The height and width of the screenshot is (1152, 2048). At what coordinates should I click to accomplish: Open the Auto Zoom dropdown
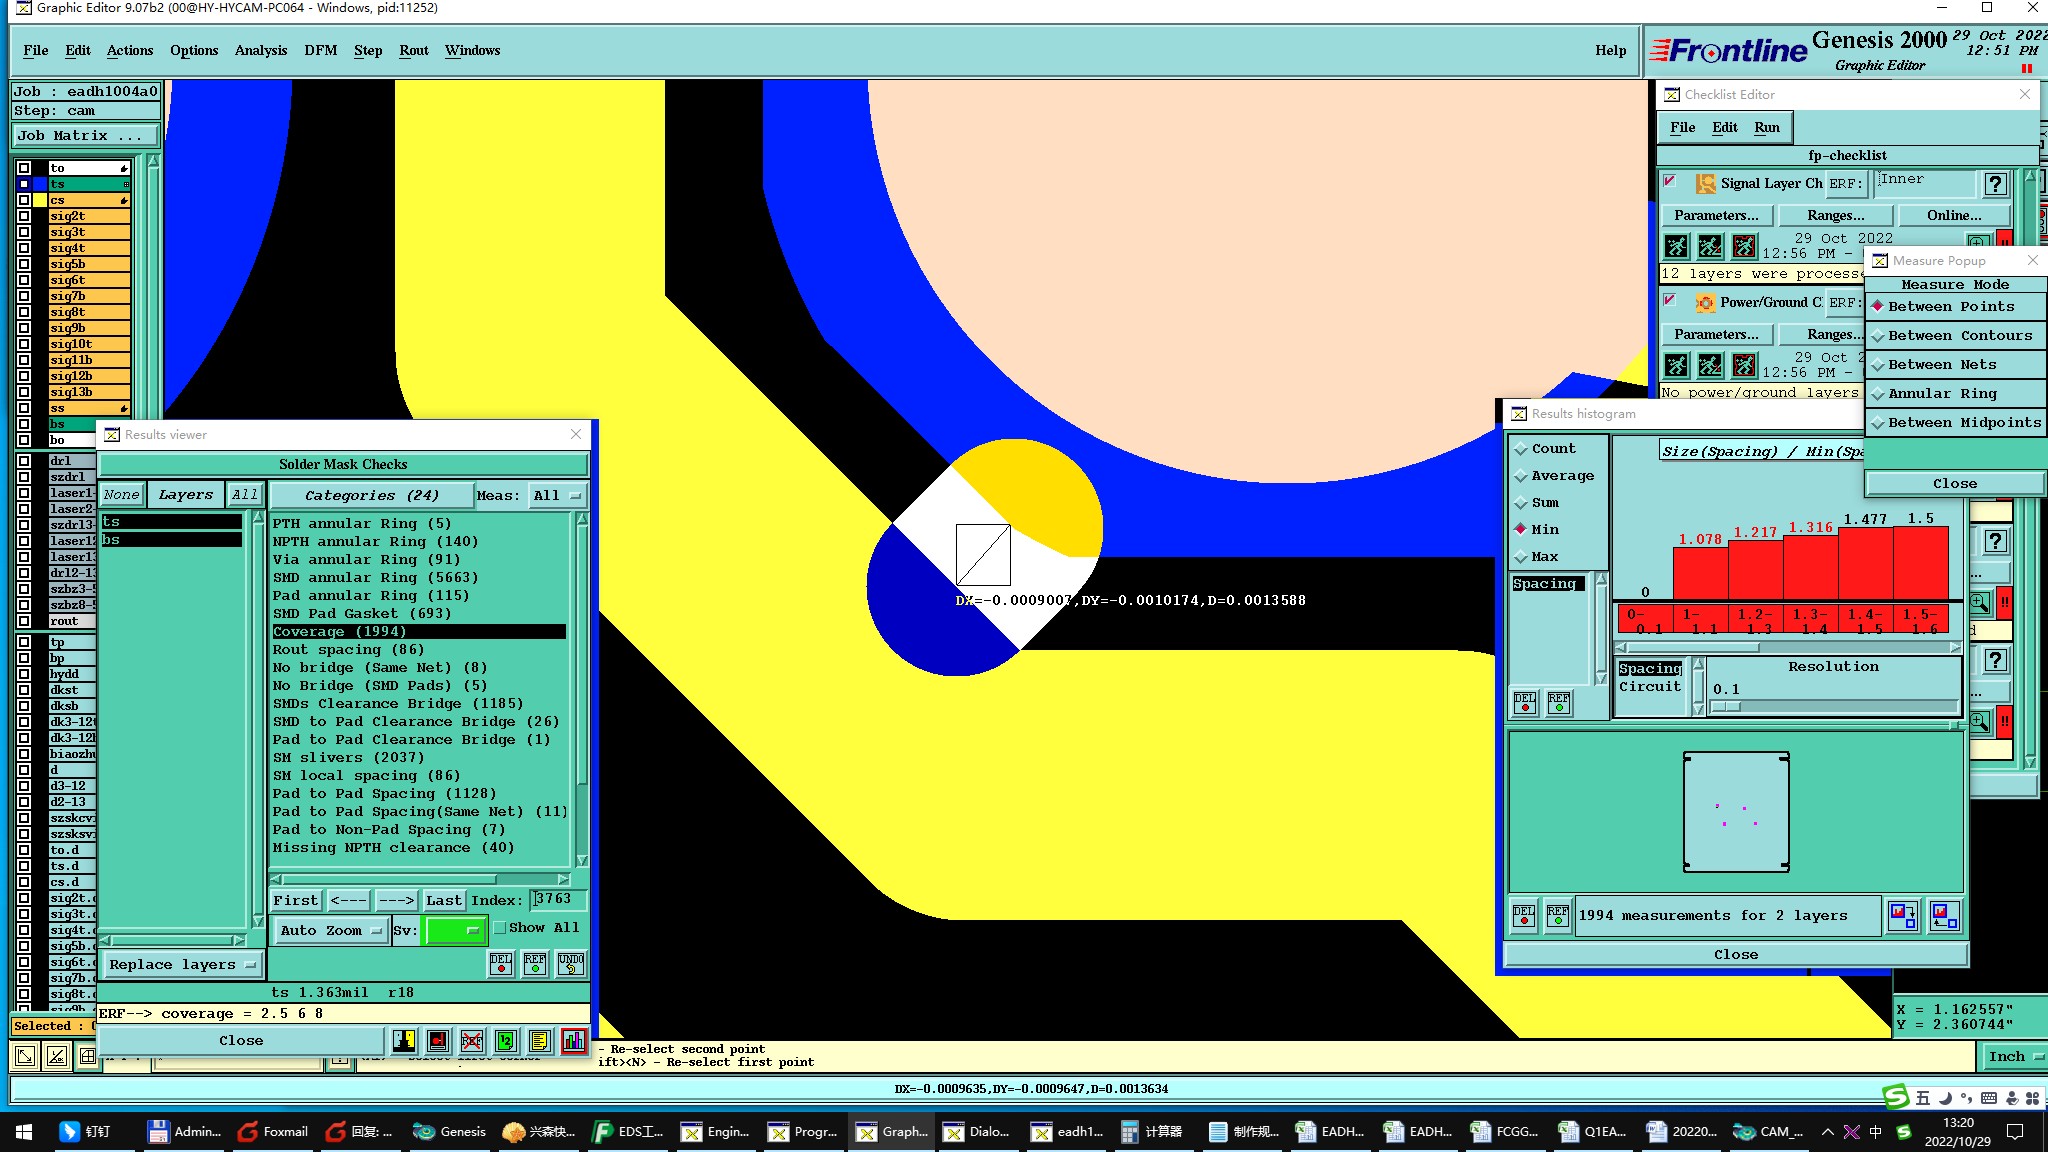tap(330, 930)
